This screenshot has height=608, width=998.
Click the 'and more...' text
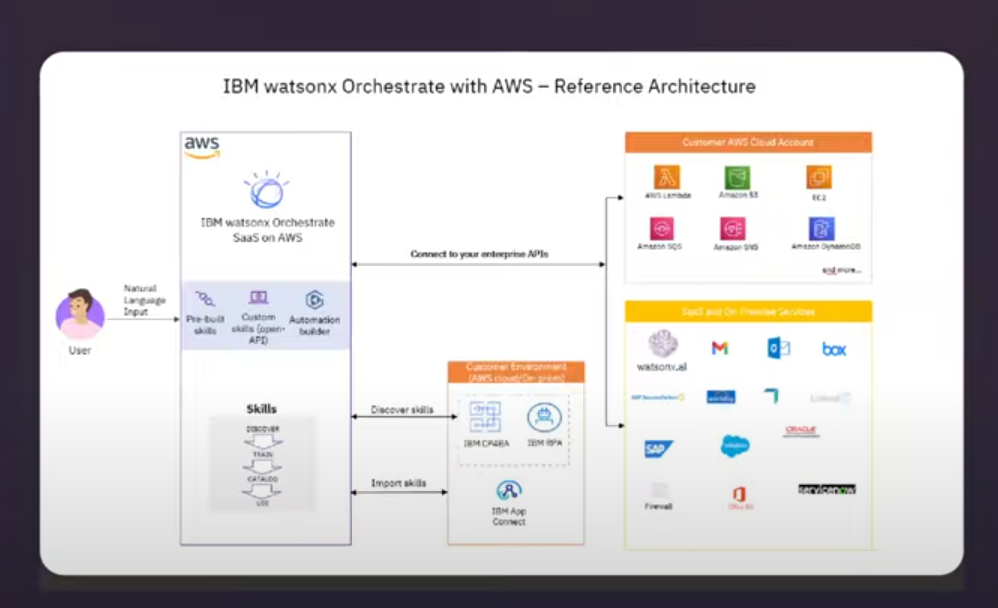[841, 270]
